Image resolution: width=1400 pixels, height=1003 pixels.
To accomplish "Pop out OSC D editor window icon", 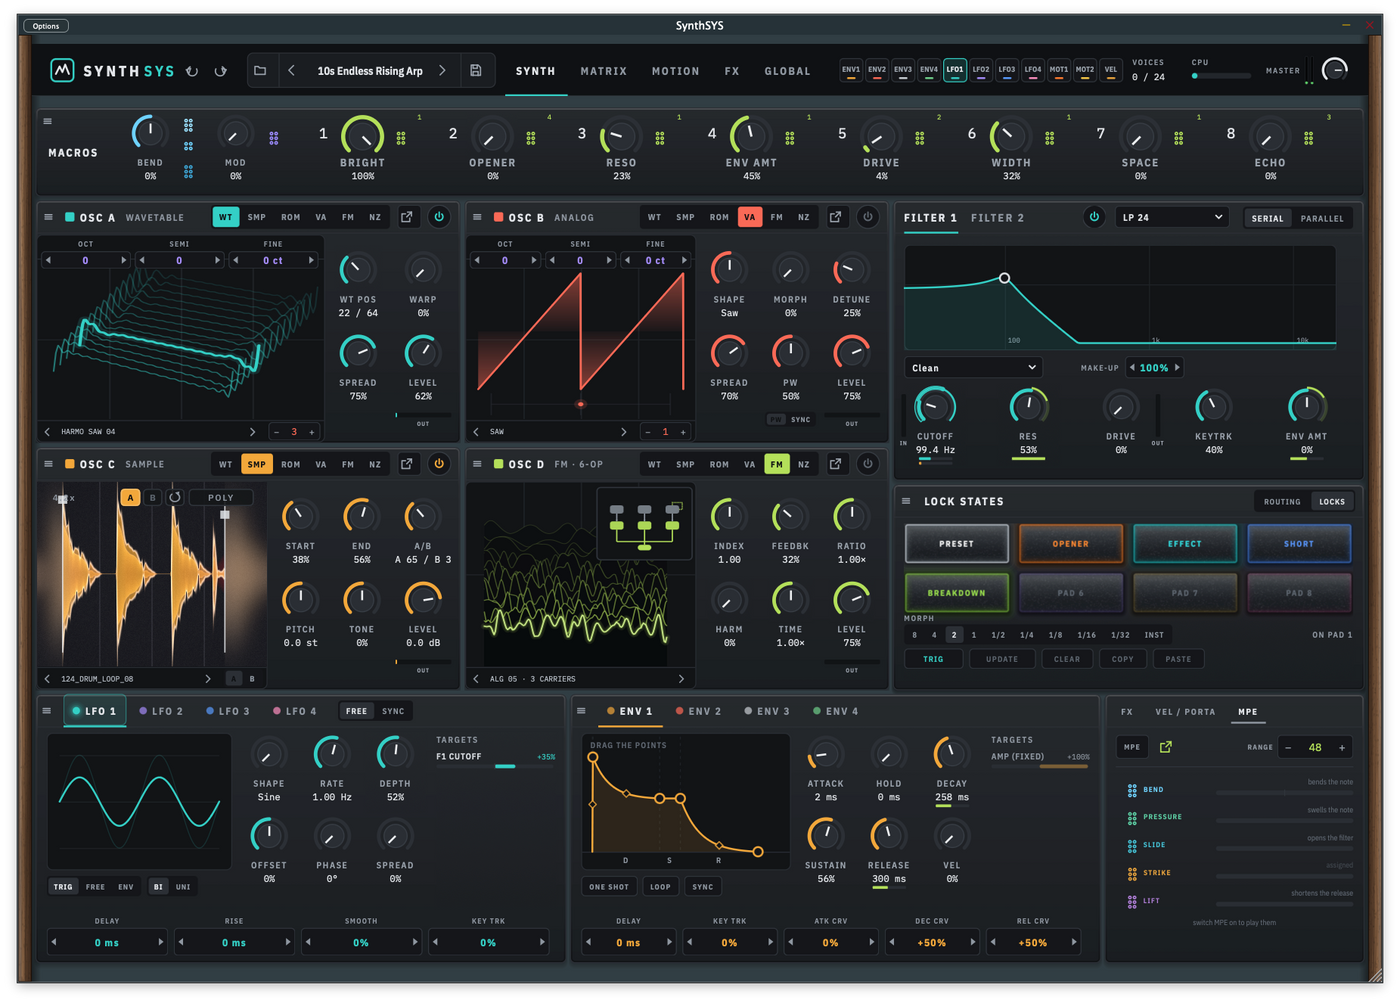I will pyautogui.click(x=836, y=464).
